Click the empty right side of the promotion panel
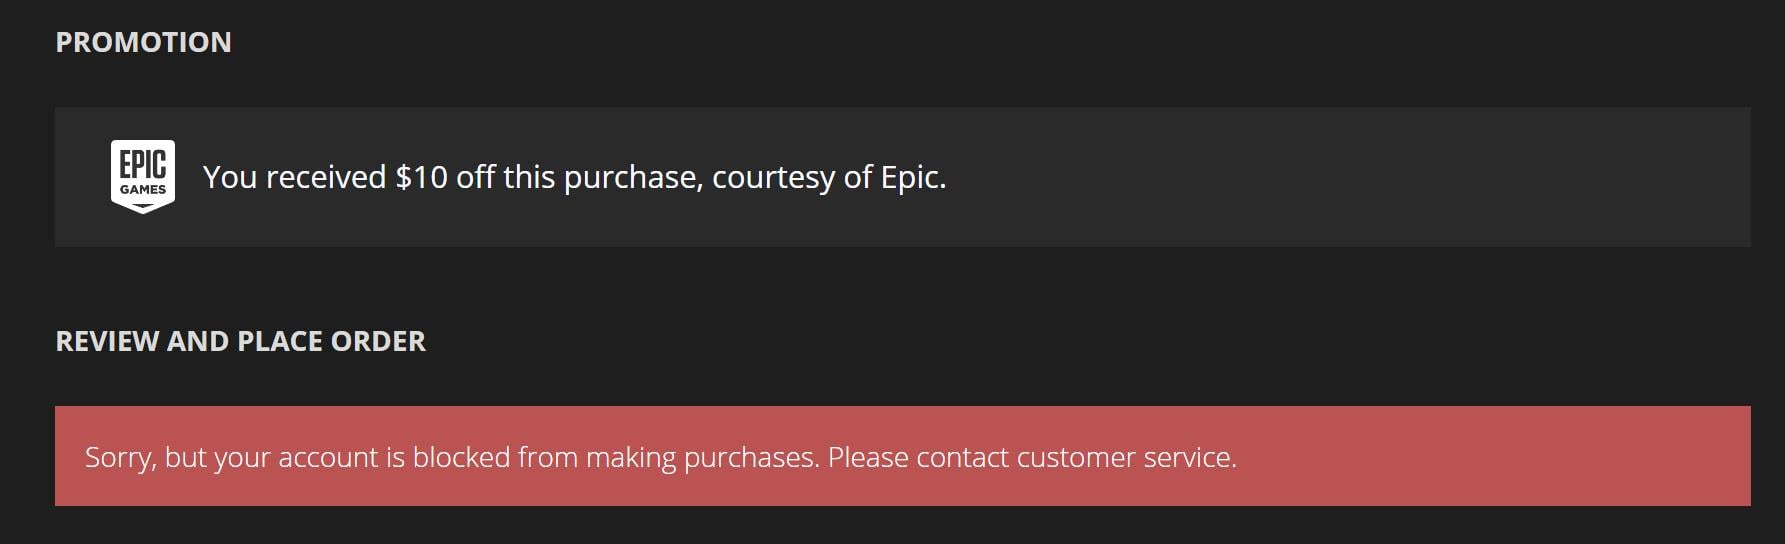Screen dimensions: 1785x544 (1350, 177)
